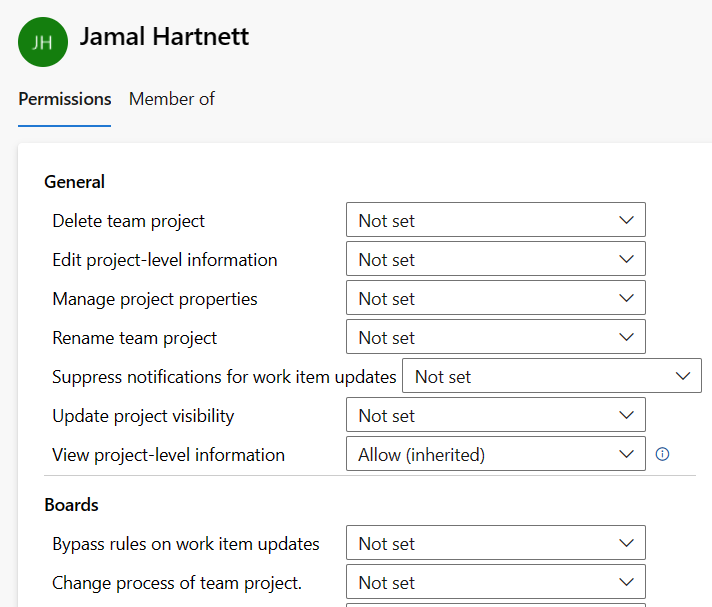Click Suppress notifications for work item updates label
This screenshot has height=607, width=712.
click(224, 377)
